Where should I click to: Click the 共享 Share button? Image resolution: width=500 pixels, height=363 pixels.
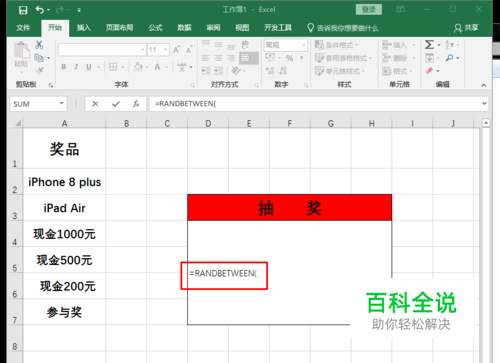click(x=466, y=28)
